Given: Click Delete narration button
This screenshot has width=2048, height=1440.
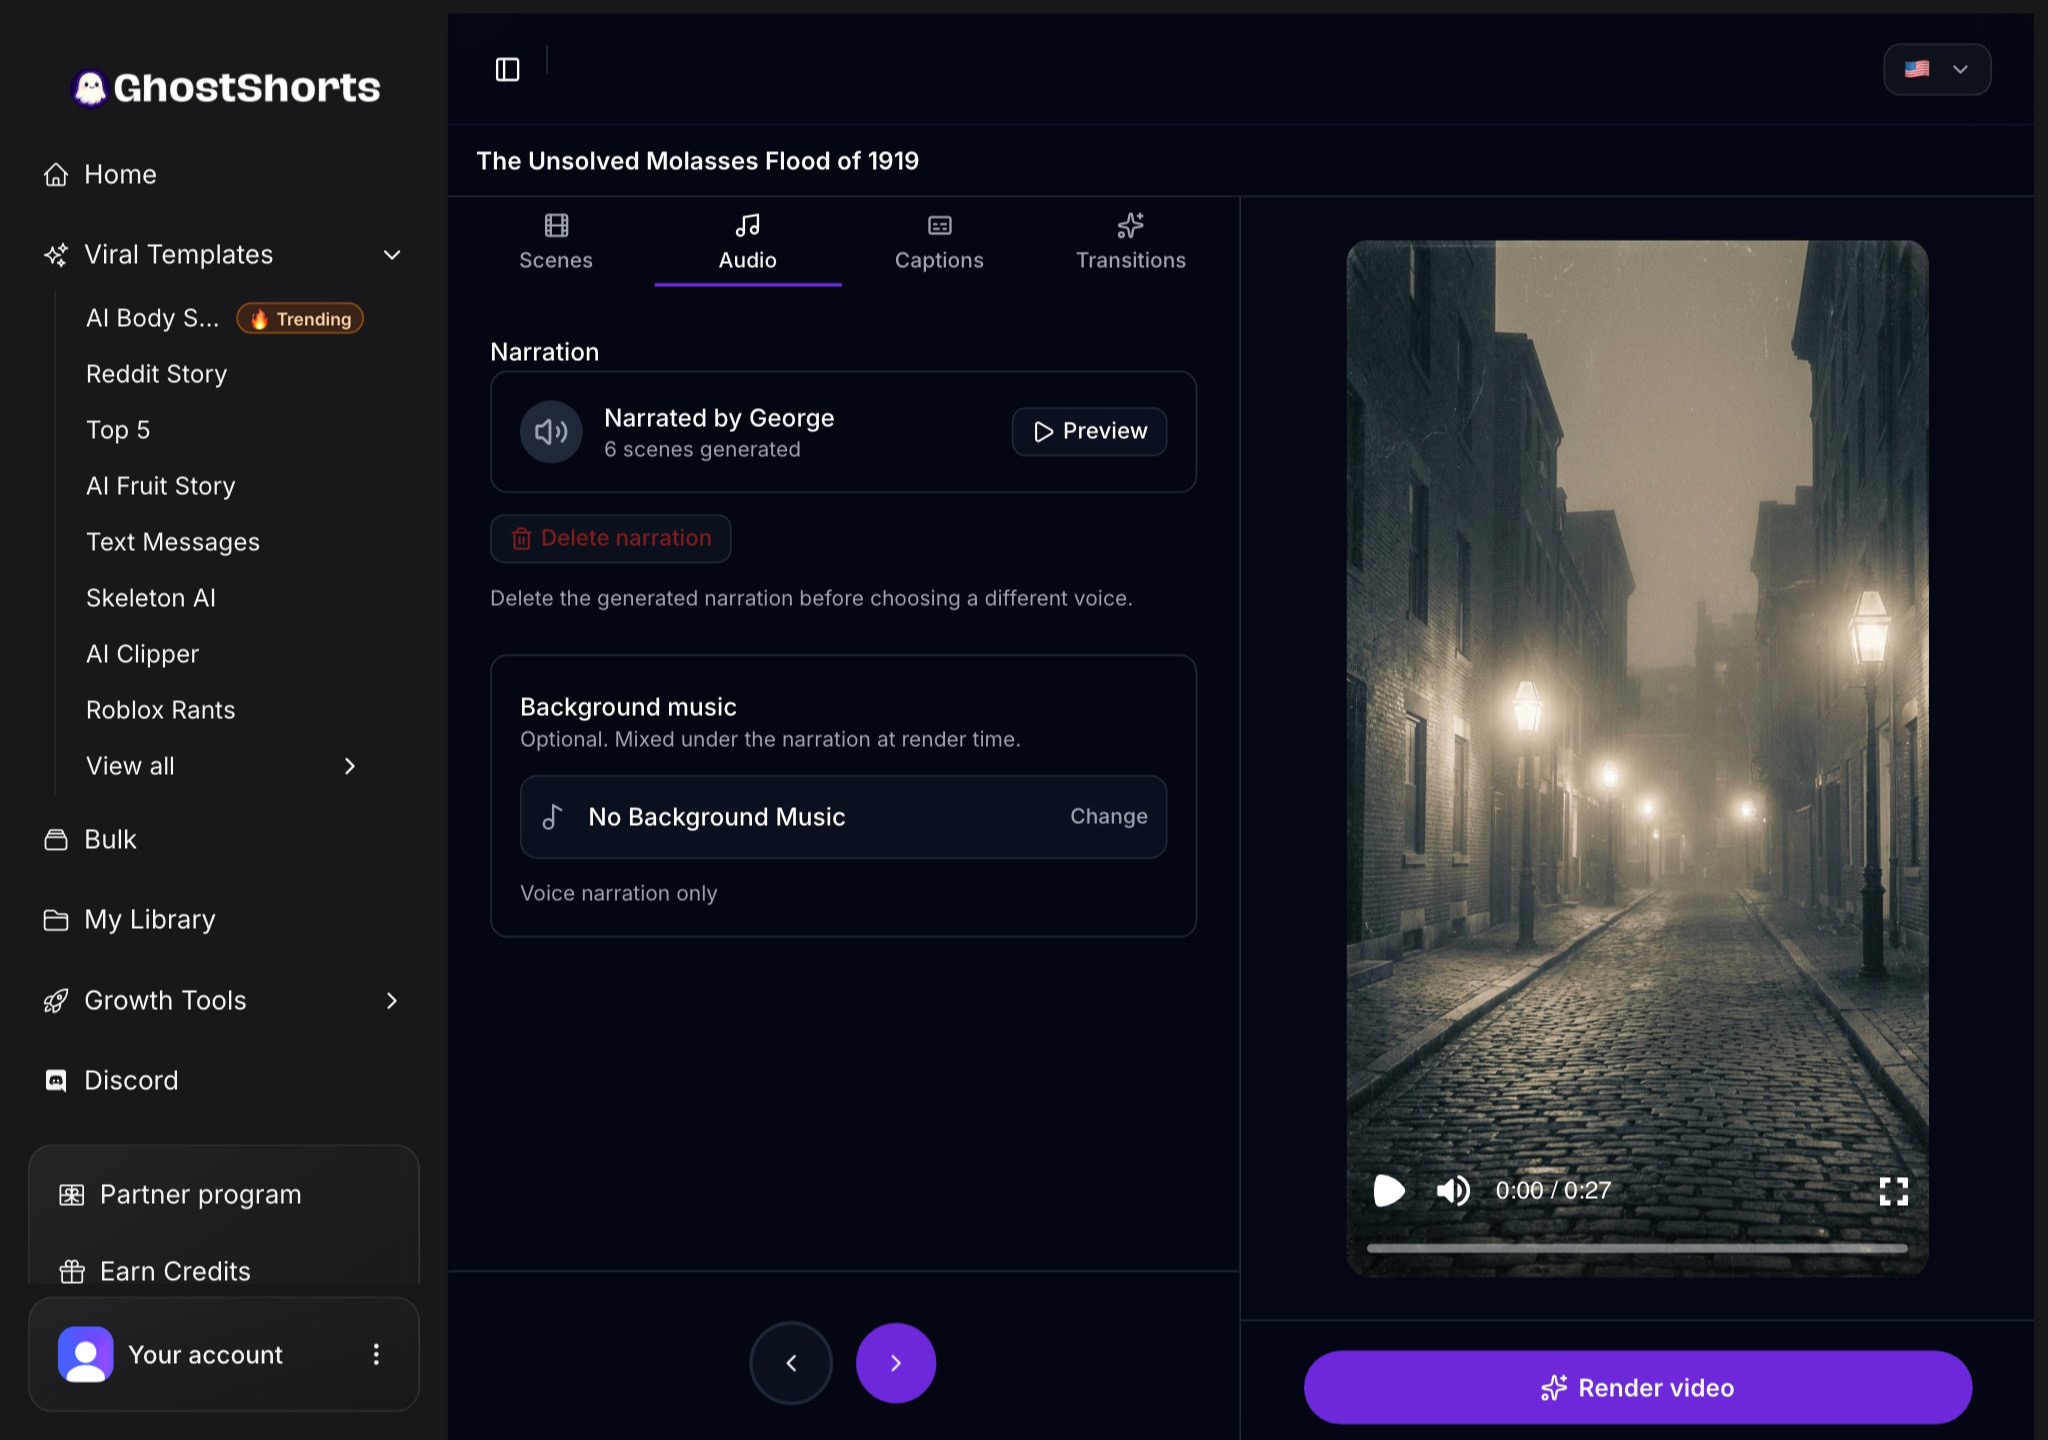Looking at the screenshot, I should pyautogui.click(x=610, y=538).
